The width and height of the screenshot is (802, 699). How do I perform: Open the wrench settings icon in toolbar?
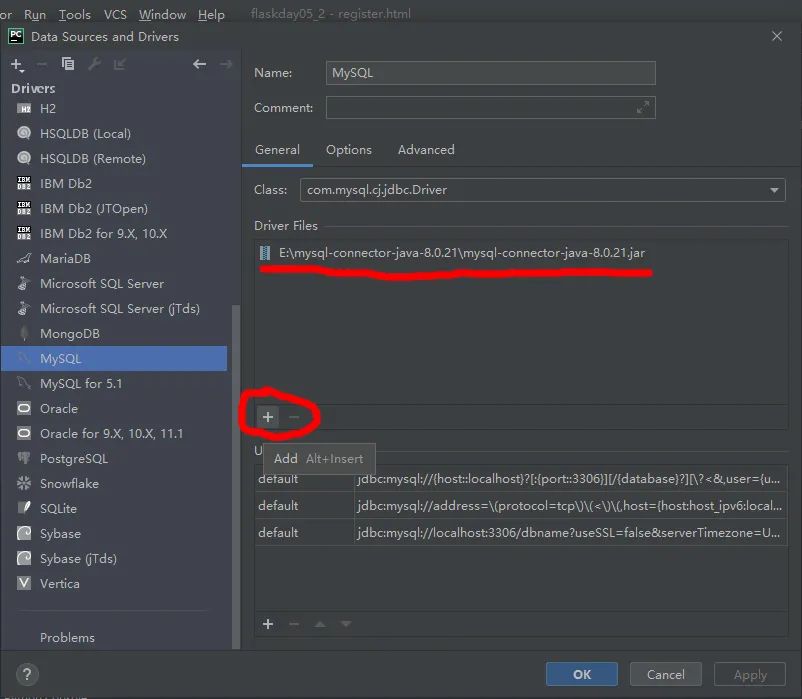[x=94, y=64]
